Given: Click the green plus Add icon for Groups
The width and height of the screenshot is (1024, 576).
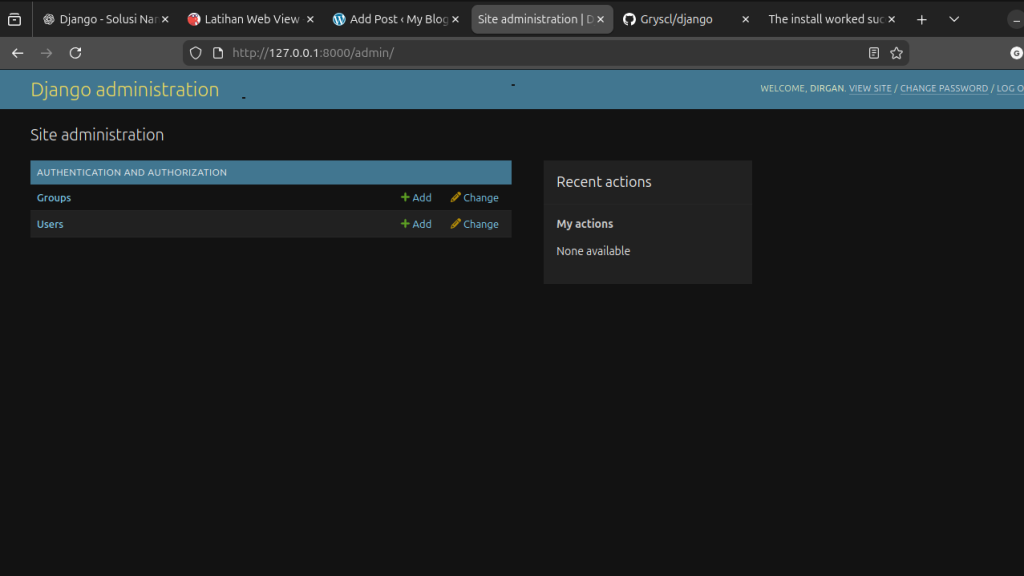Looking at the screenshot, I should tap(406, 198).
